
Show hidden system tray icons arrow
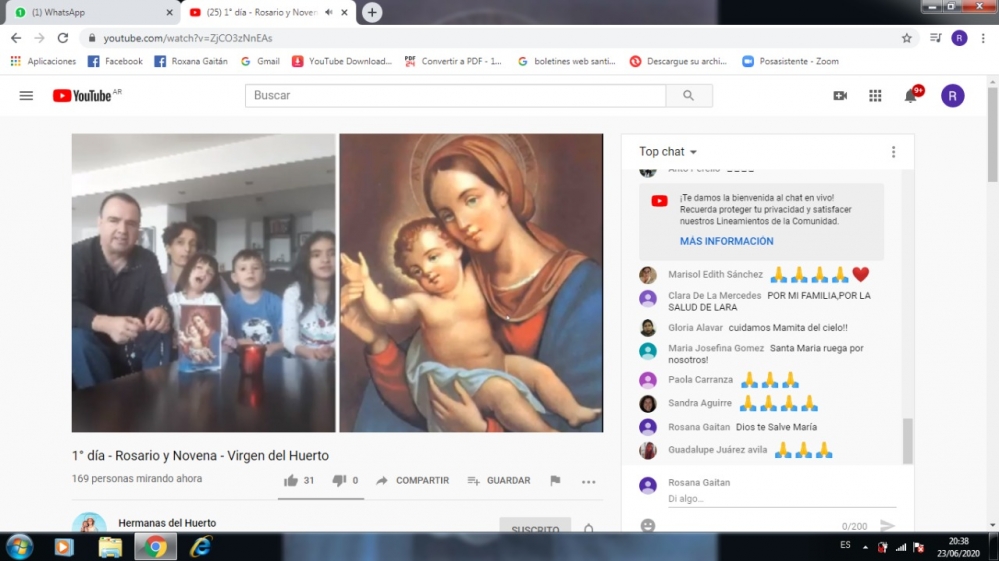[865, 546]
